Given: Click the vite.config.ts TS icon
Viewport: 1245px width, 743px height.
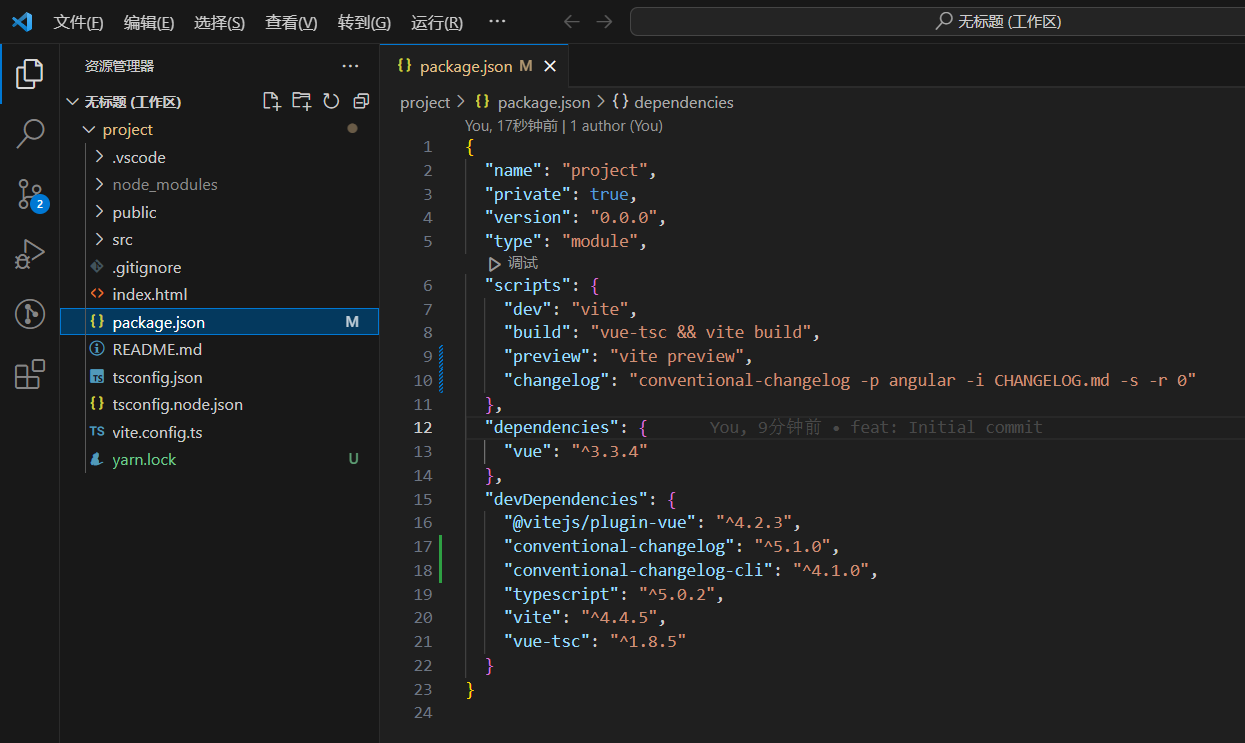Looking at the screenshot, I should click(x=97, y=432).
